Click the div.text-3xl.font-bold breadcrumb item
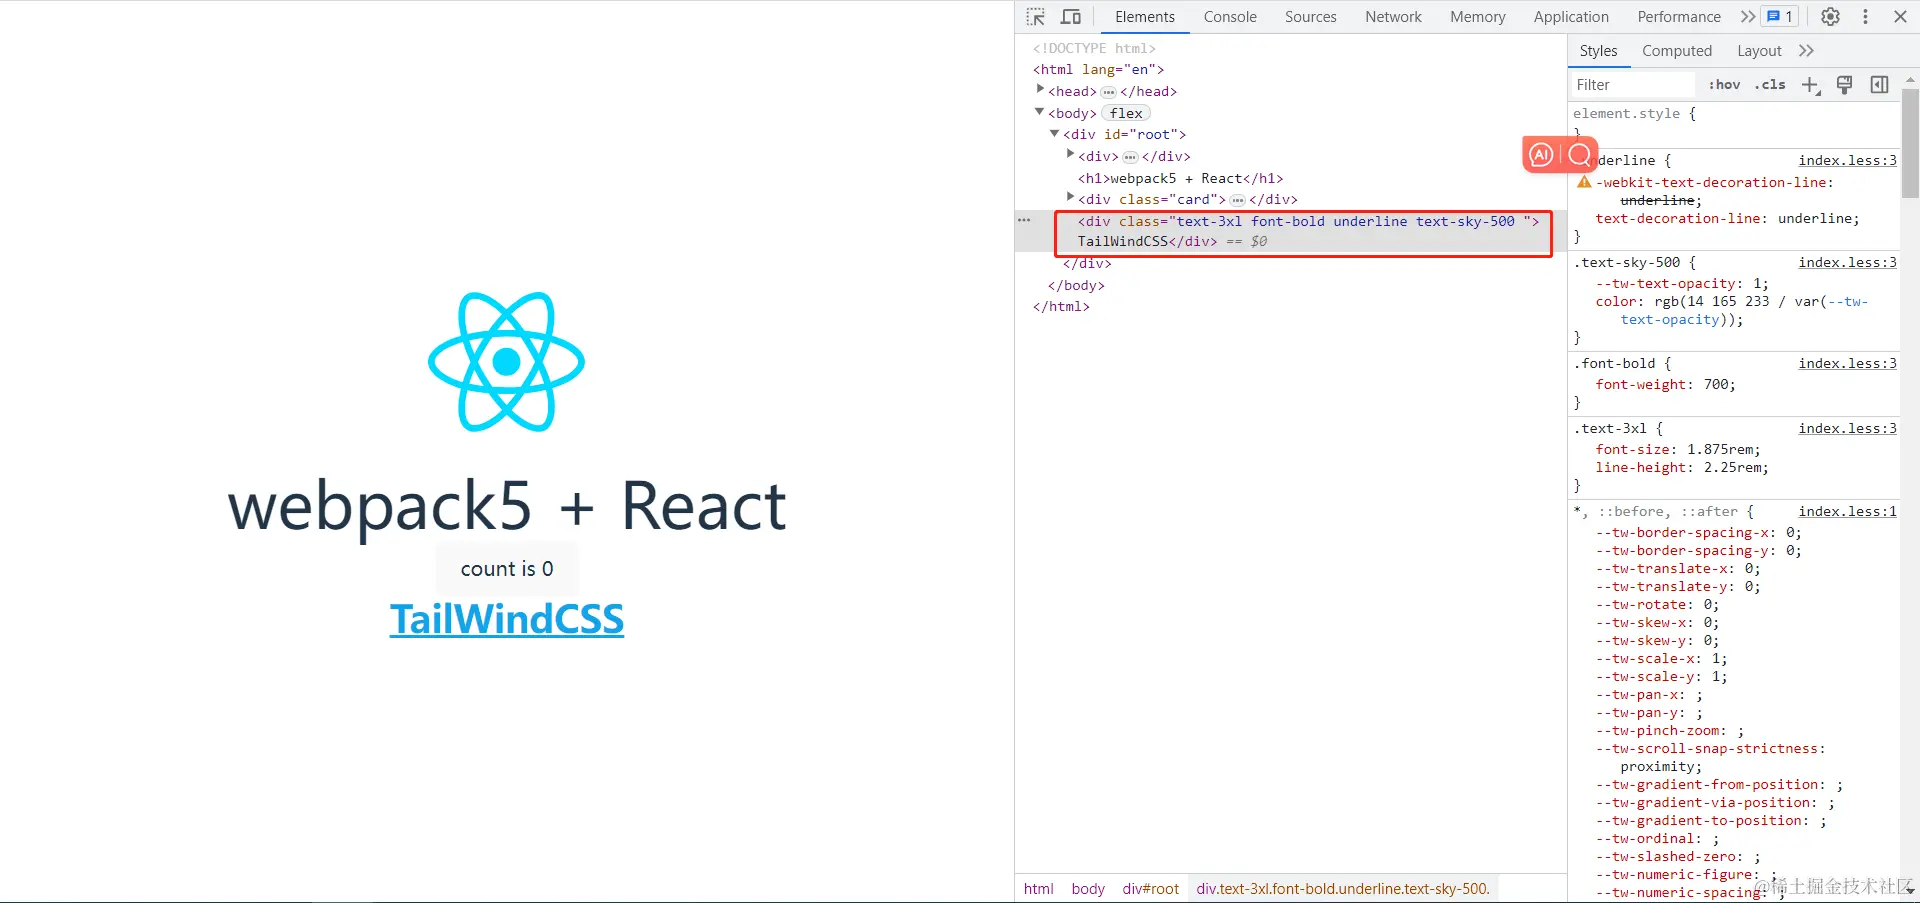 pos(1343,888)
